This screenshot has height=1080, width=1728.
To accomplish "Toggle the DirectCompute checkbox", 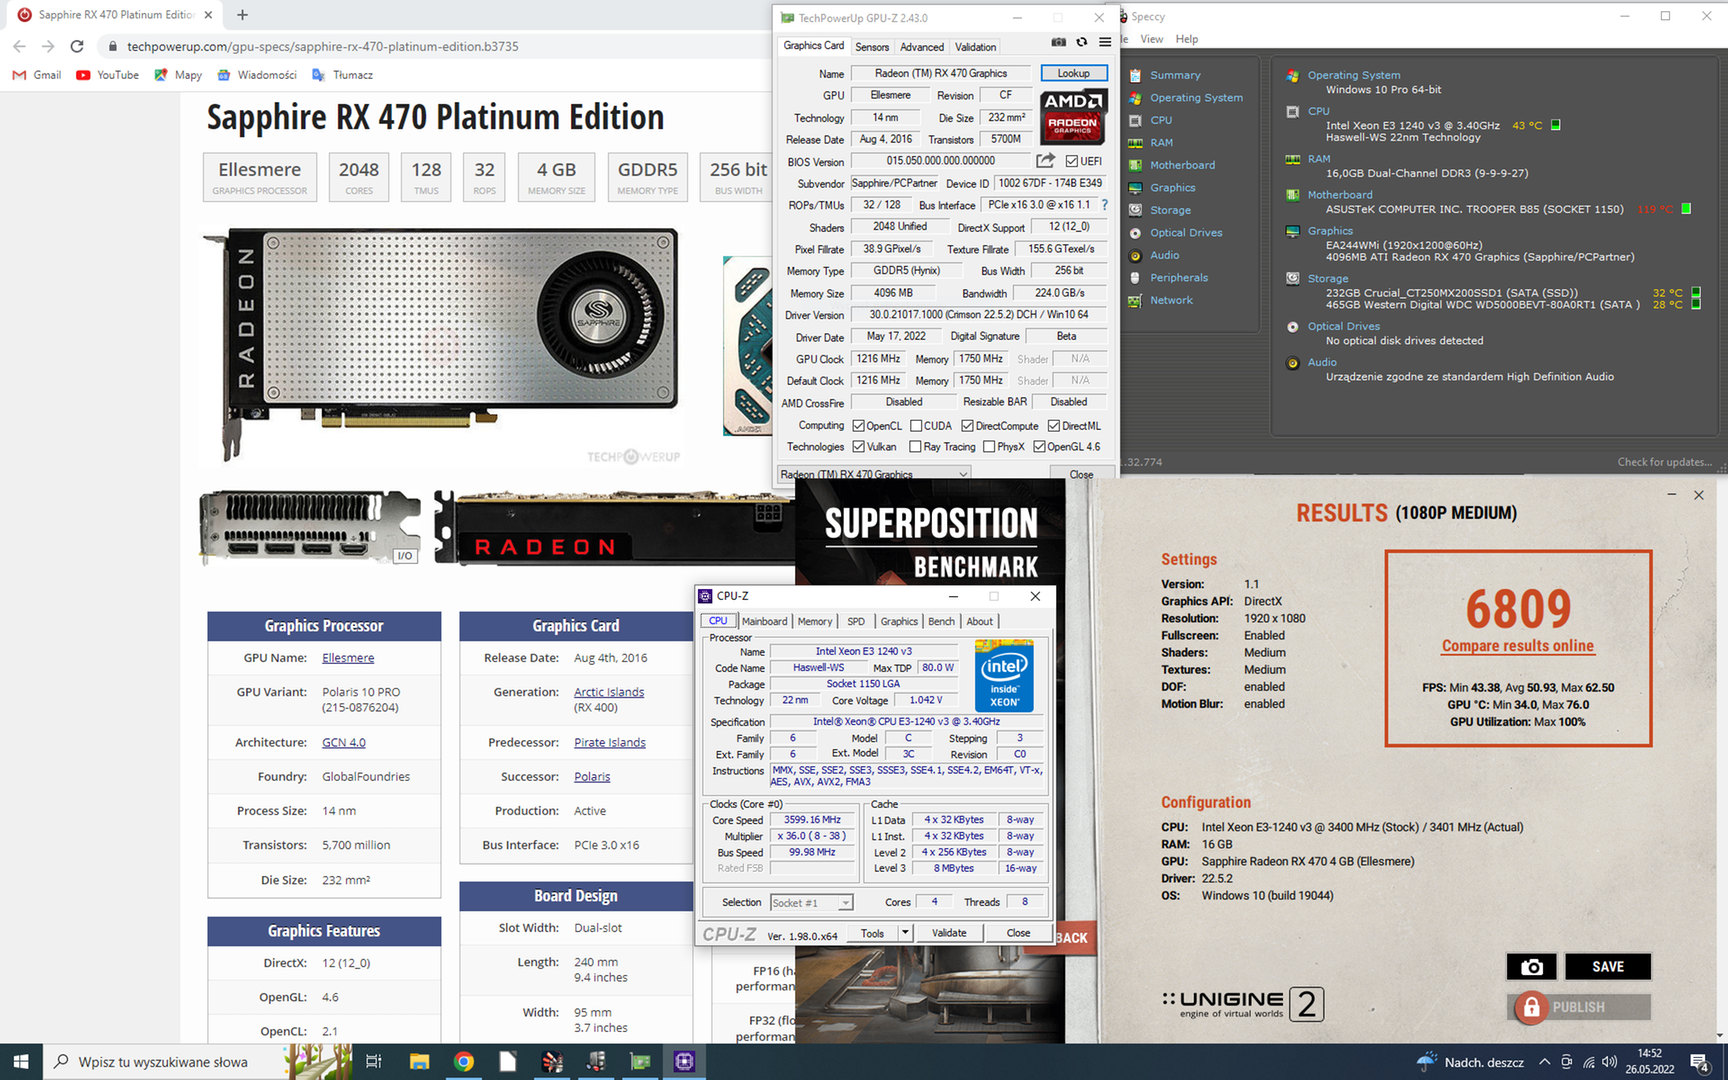I will click(967, 426).
